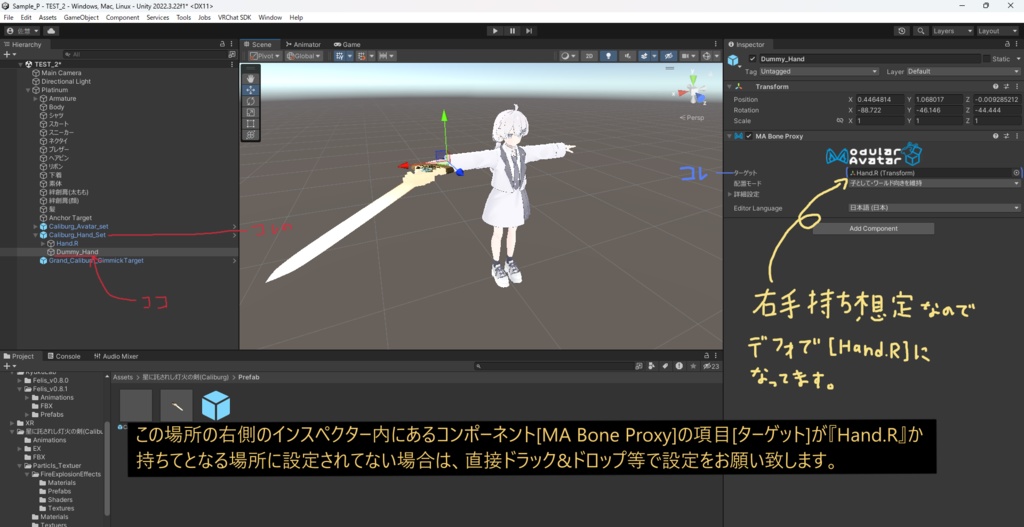The image size is (1024, 527).
Task: Click the Position X value field
Action: coord(880,99)
